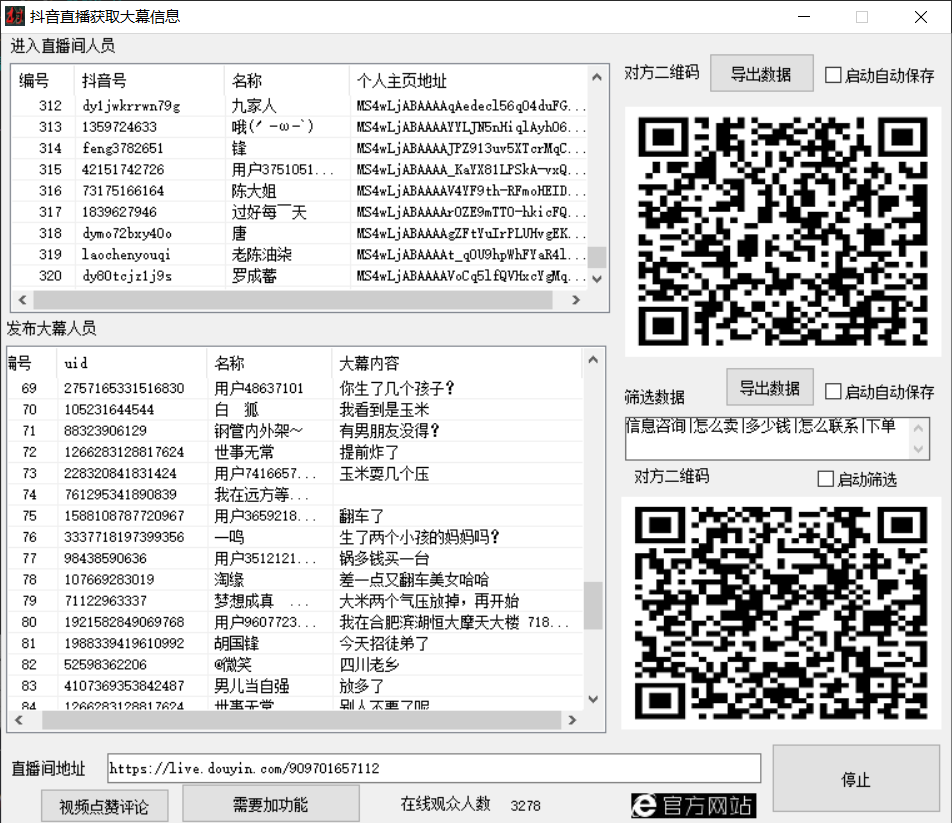Select comment row 80 about 合肥滨湖恒大

[x=295, y=621]
